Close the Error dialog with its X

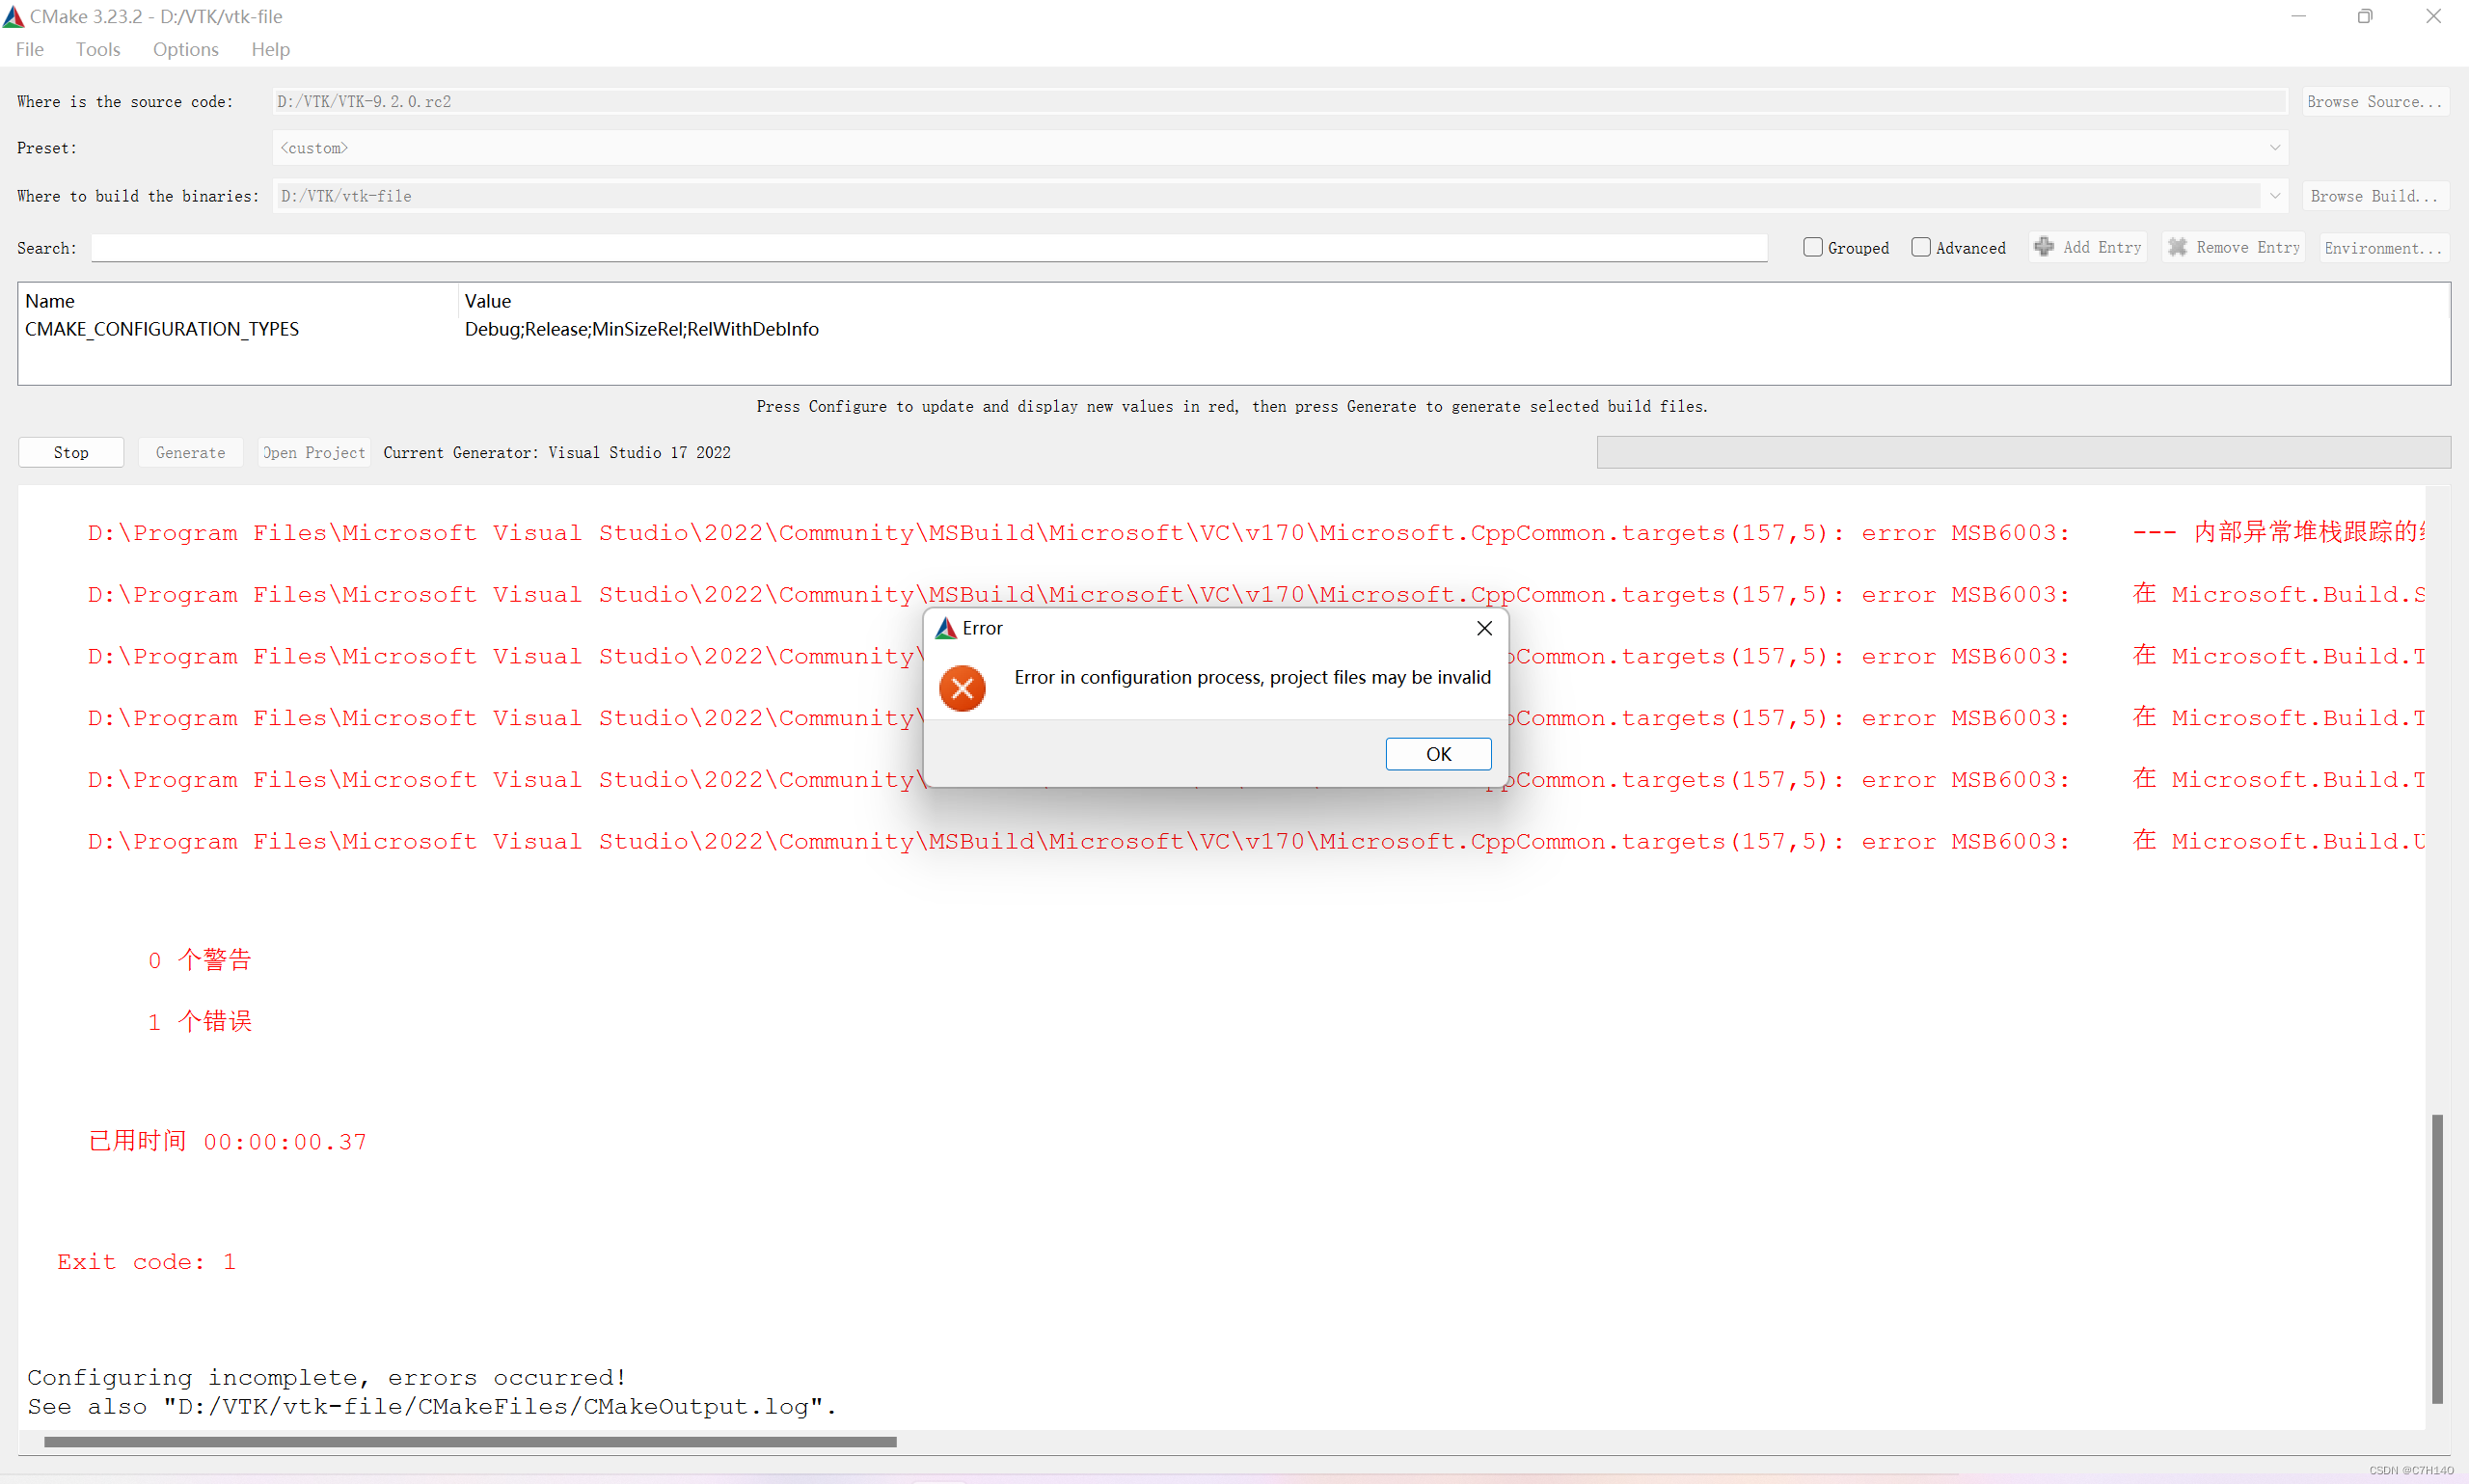[x=1483, y=628]
